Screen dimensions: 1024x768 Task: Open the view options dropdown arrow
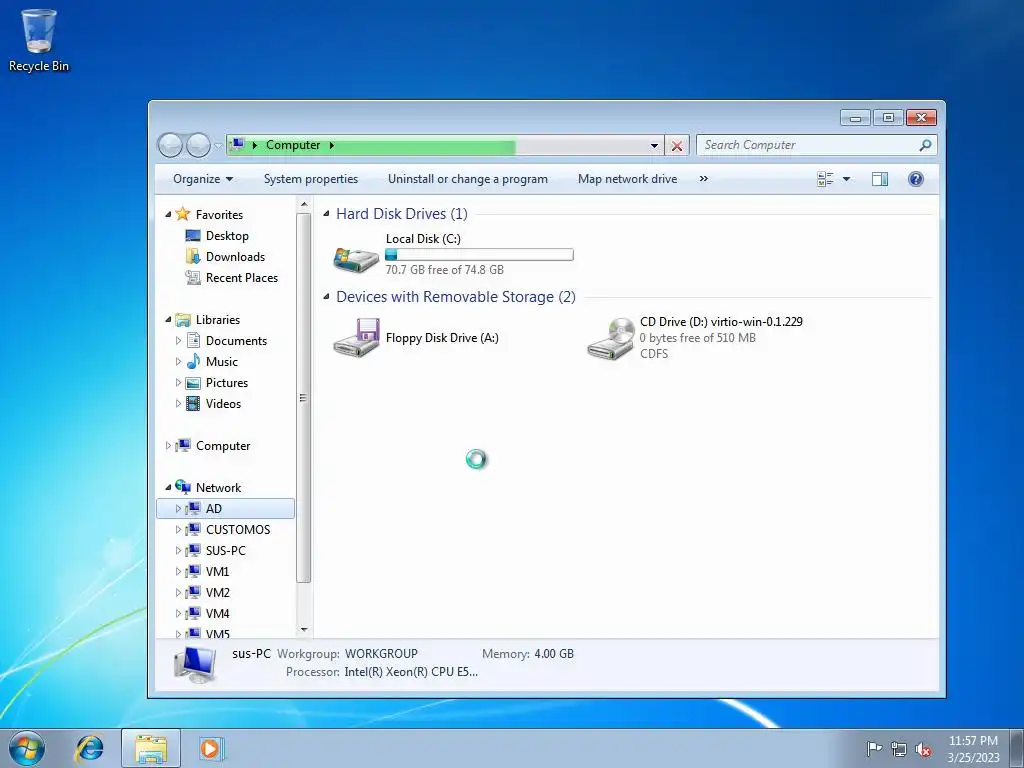point(846,179)
